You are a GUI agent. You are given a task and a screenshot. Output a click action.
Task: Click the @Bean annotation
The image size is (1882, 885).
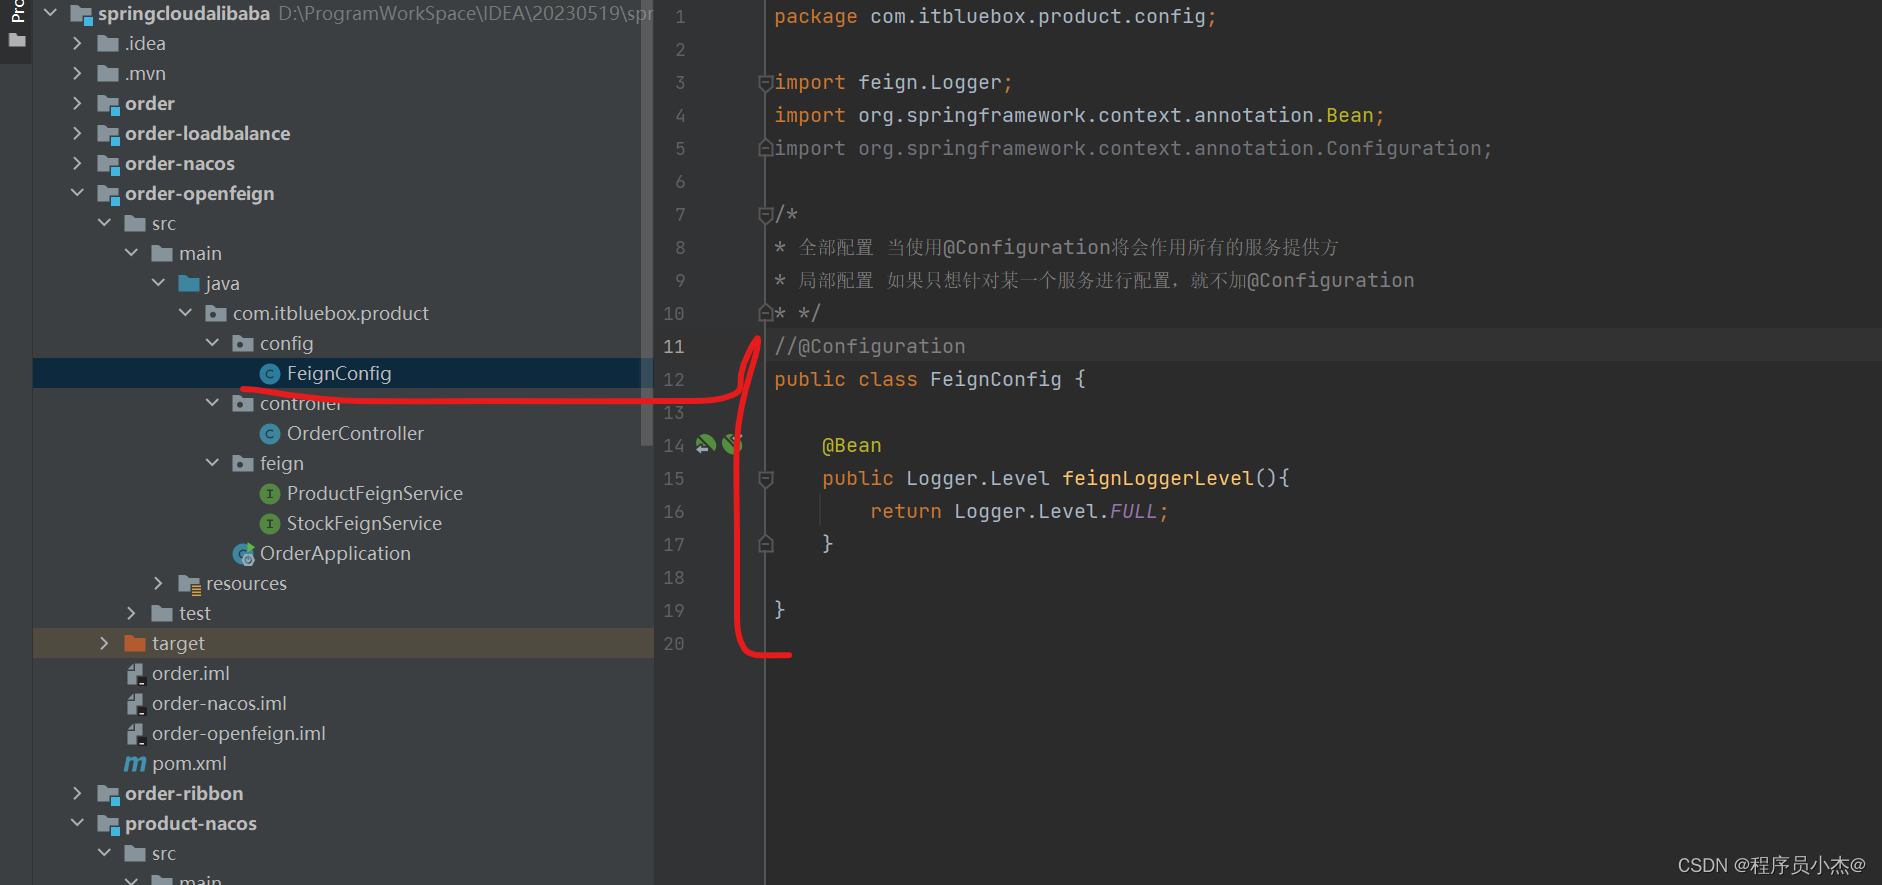coord(852,445)
